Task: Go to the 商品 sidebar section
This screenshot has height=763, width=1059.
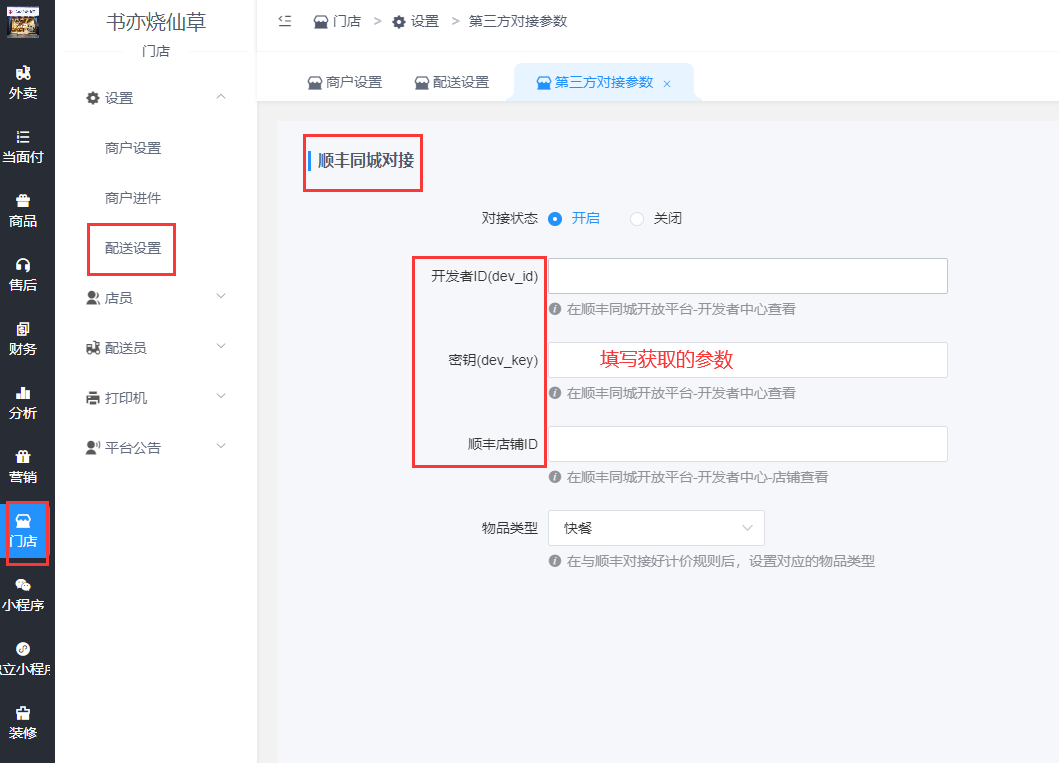Action: coord(23,211)
